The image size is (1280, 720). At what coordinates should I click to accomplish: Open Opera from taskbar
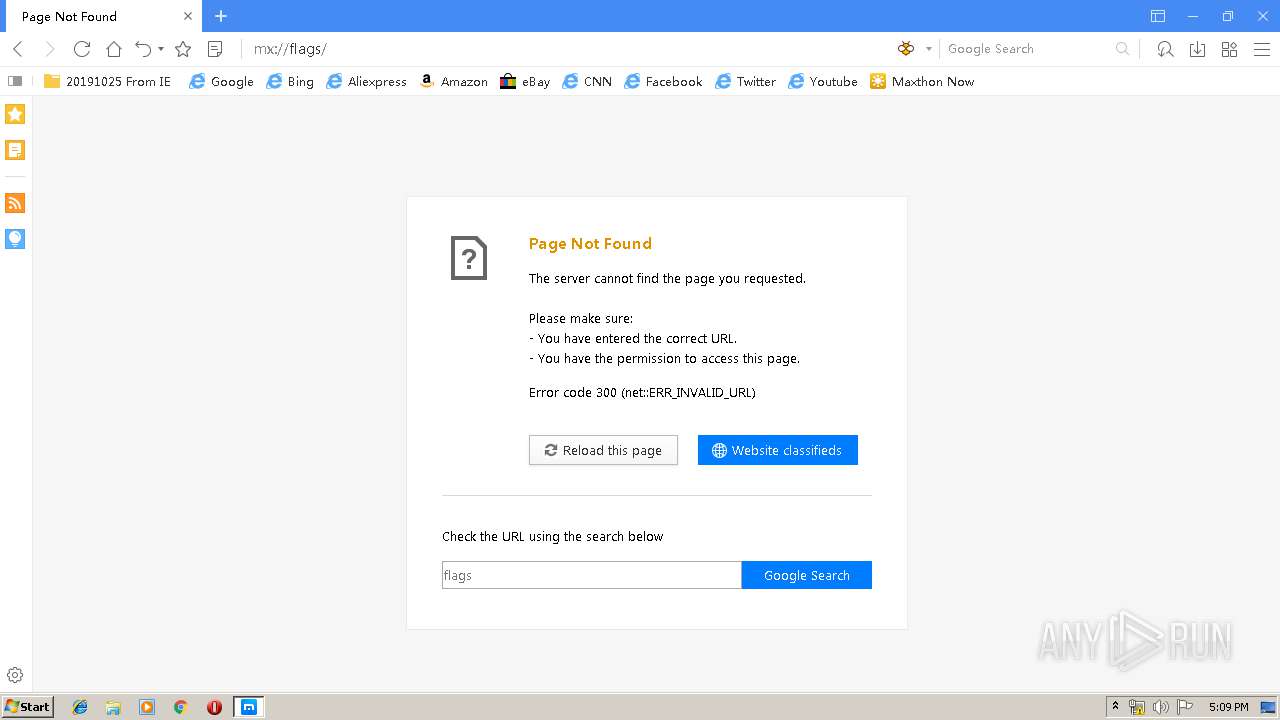pyautogui.click(x=214, y=707)
